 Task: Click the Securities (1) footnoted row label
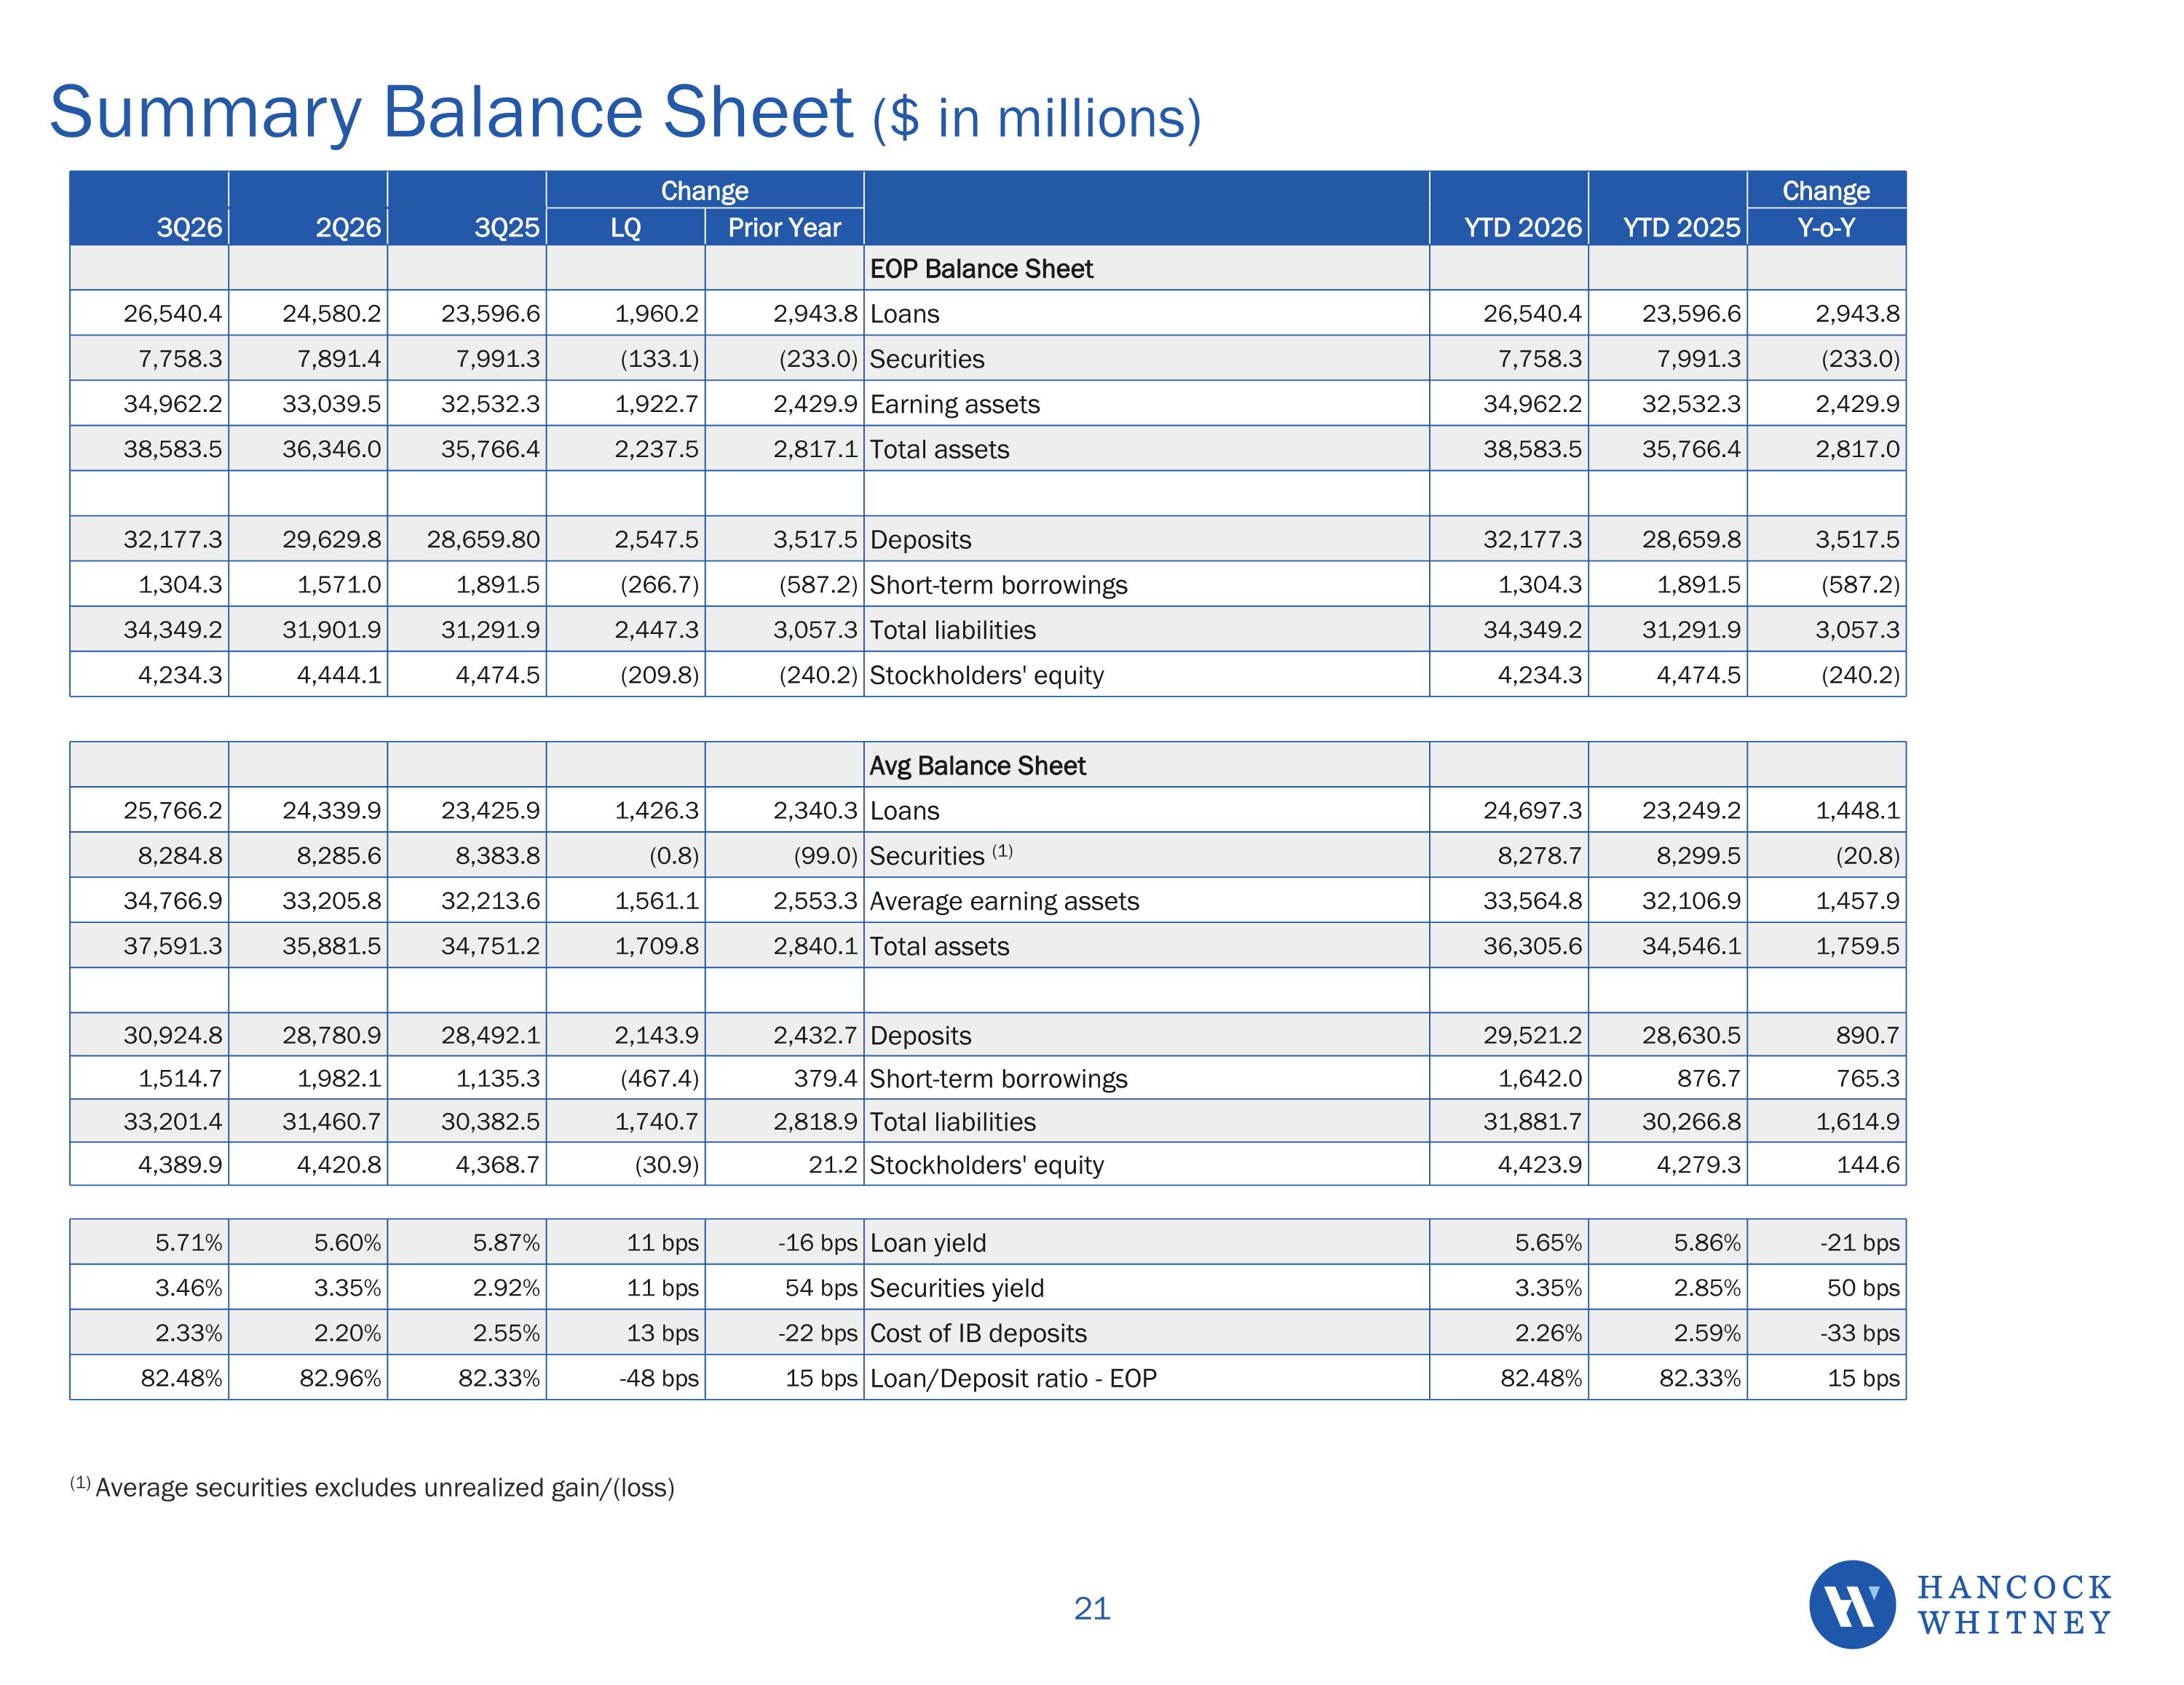tap(941, 855)
